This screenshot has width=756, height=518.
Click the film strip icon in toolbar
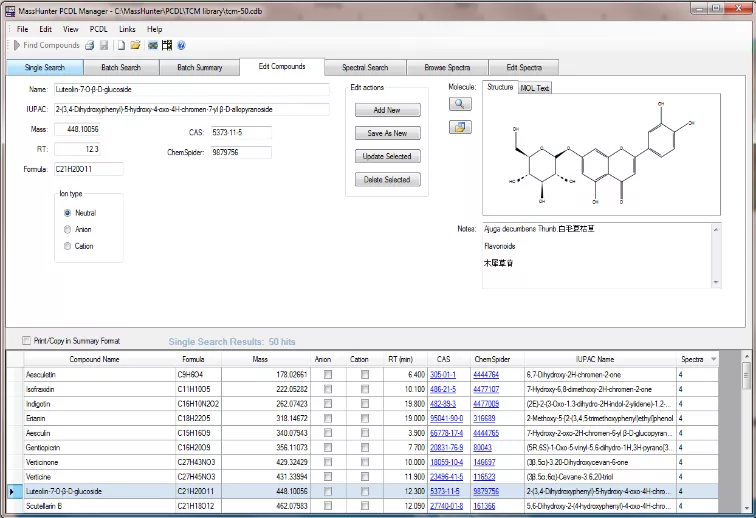click(167, 45)
